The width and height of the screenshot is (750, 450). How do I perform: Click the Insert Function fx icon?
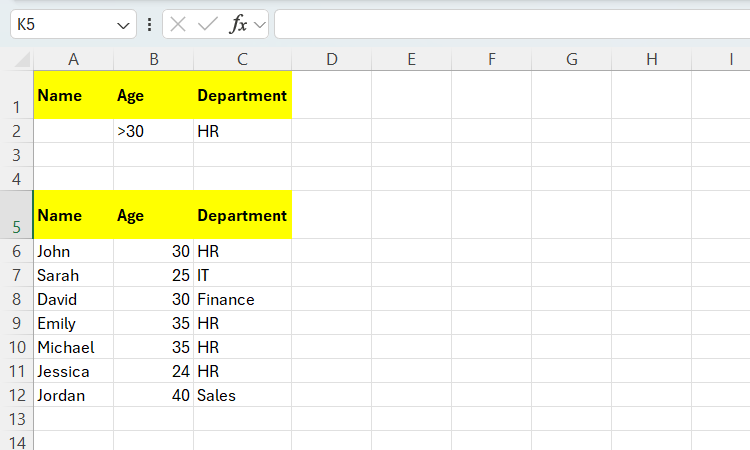(x=238, y=25)
